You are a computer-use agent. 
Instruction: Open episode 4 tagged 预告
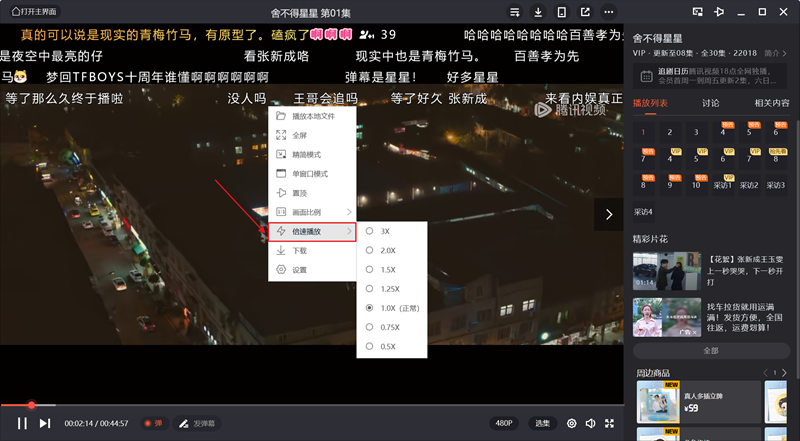tap(723, 132)
